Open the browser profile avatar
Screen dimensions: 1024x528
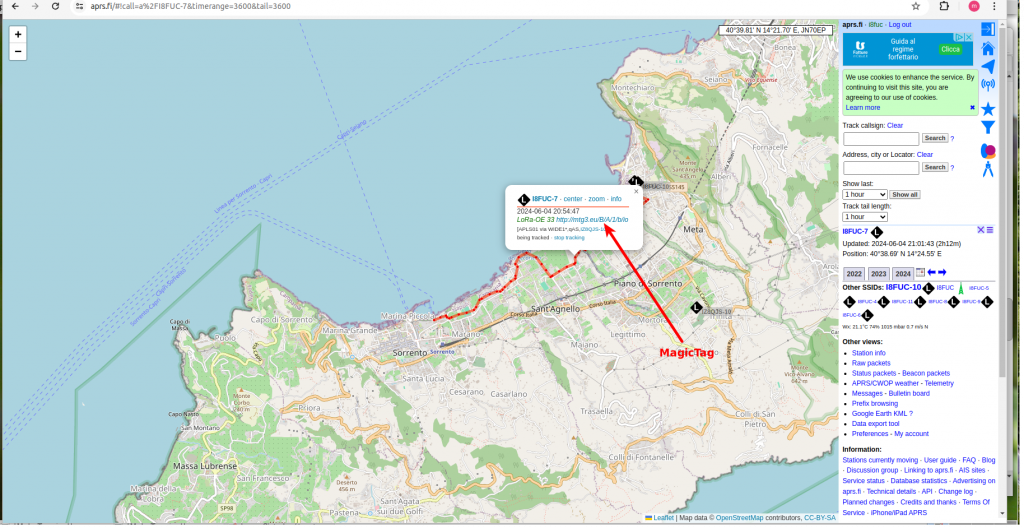coord(974,6)
